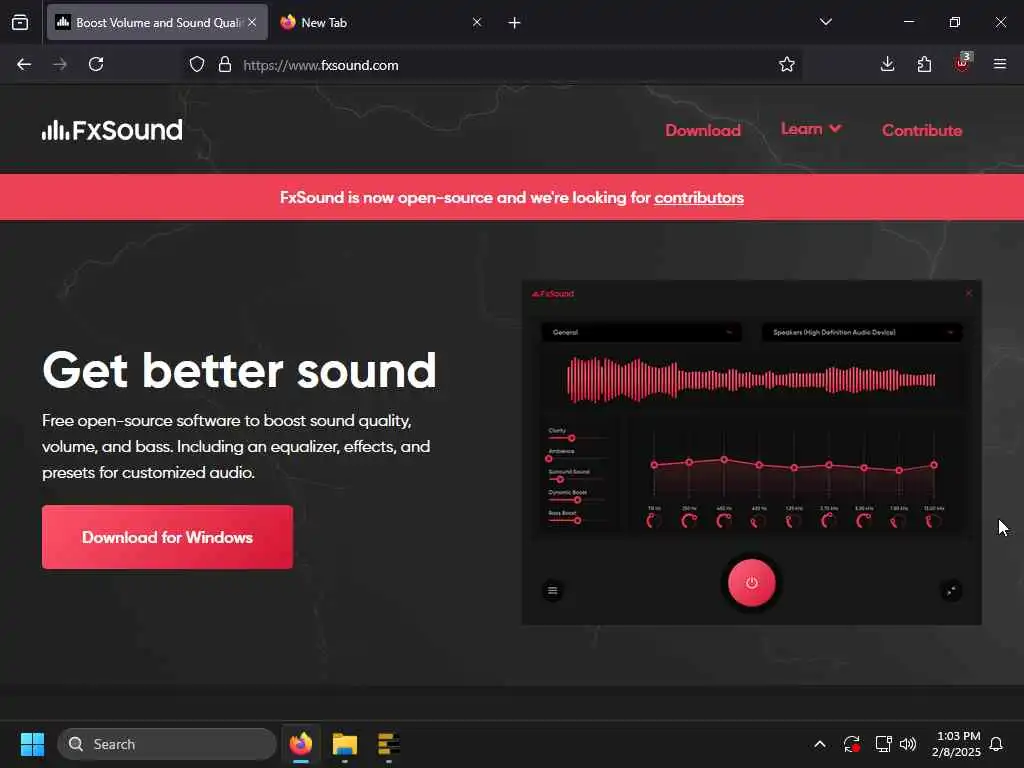Open the Download nav item

click(703, 131)
